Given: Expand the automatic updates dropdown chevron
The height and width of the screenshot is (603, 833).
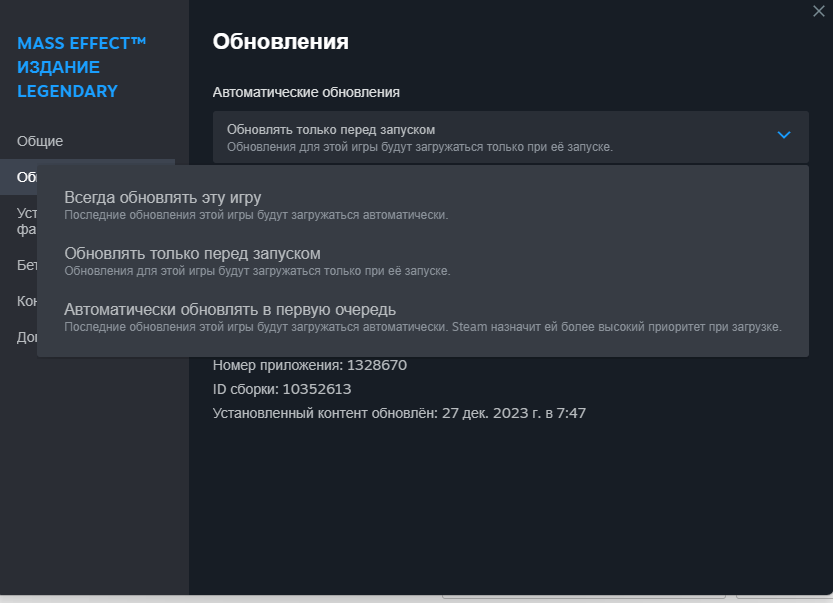Looking at the screenshot, I should tap(784, 135).
